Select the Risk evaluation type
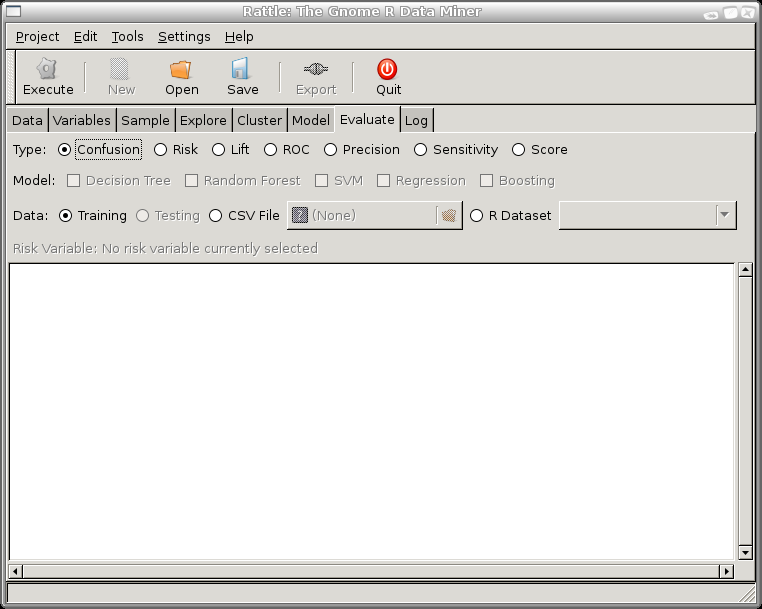This screenshot has height=609, width=762. 160,149
